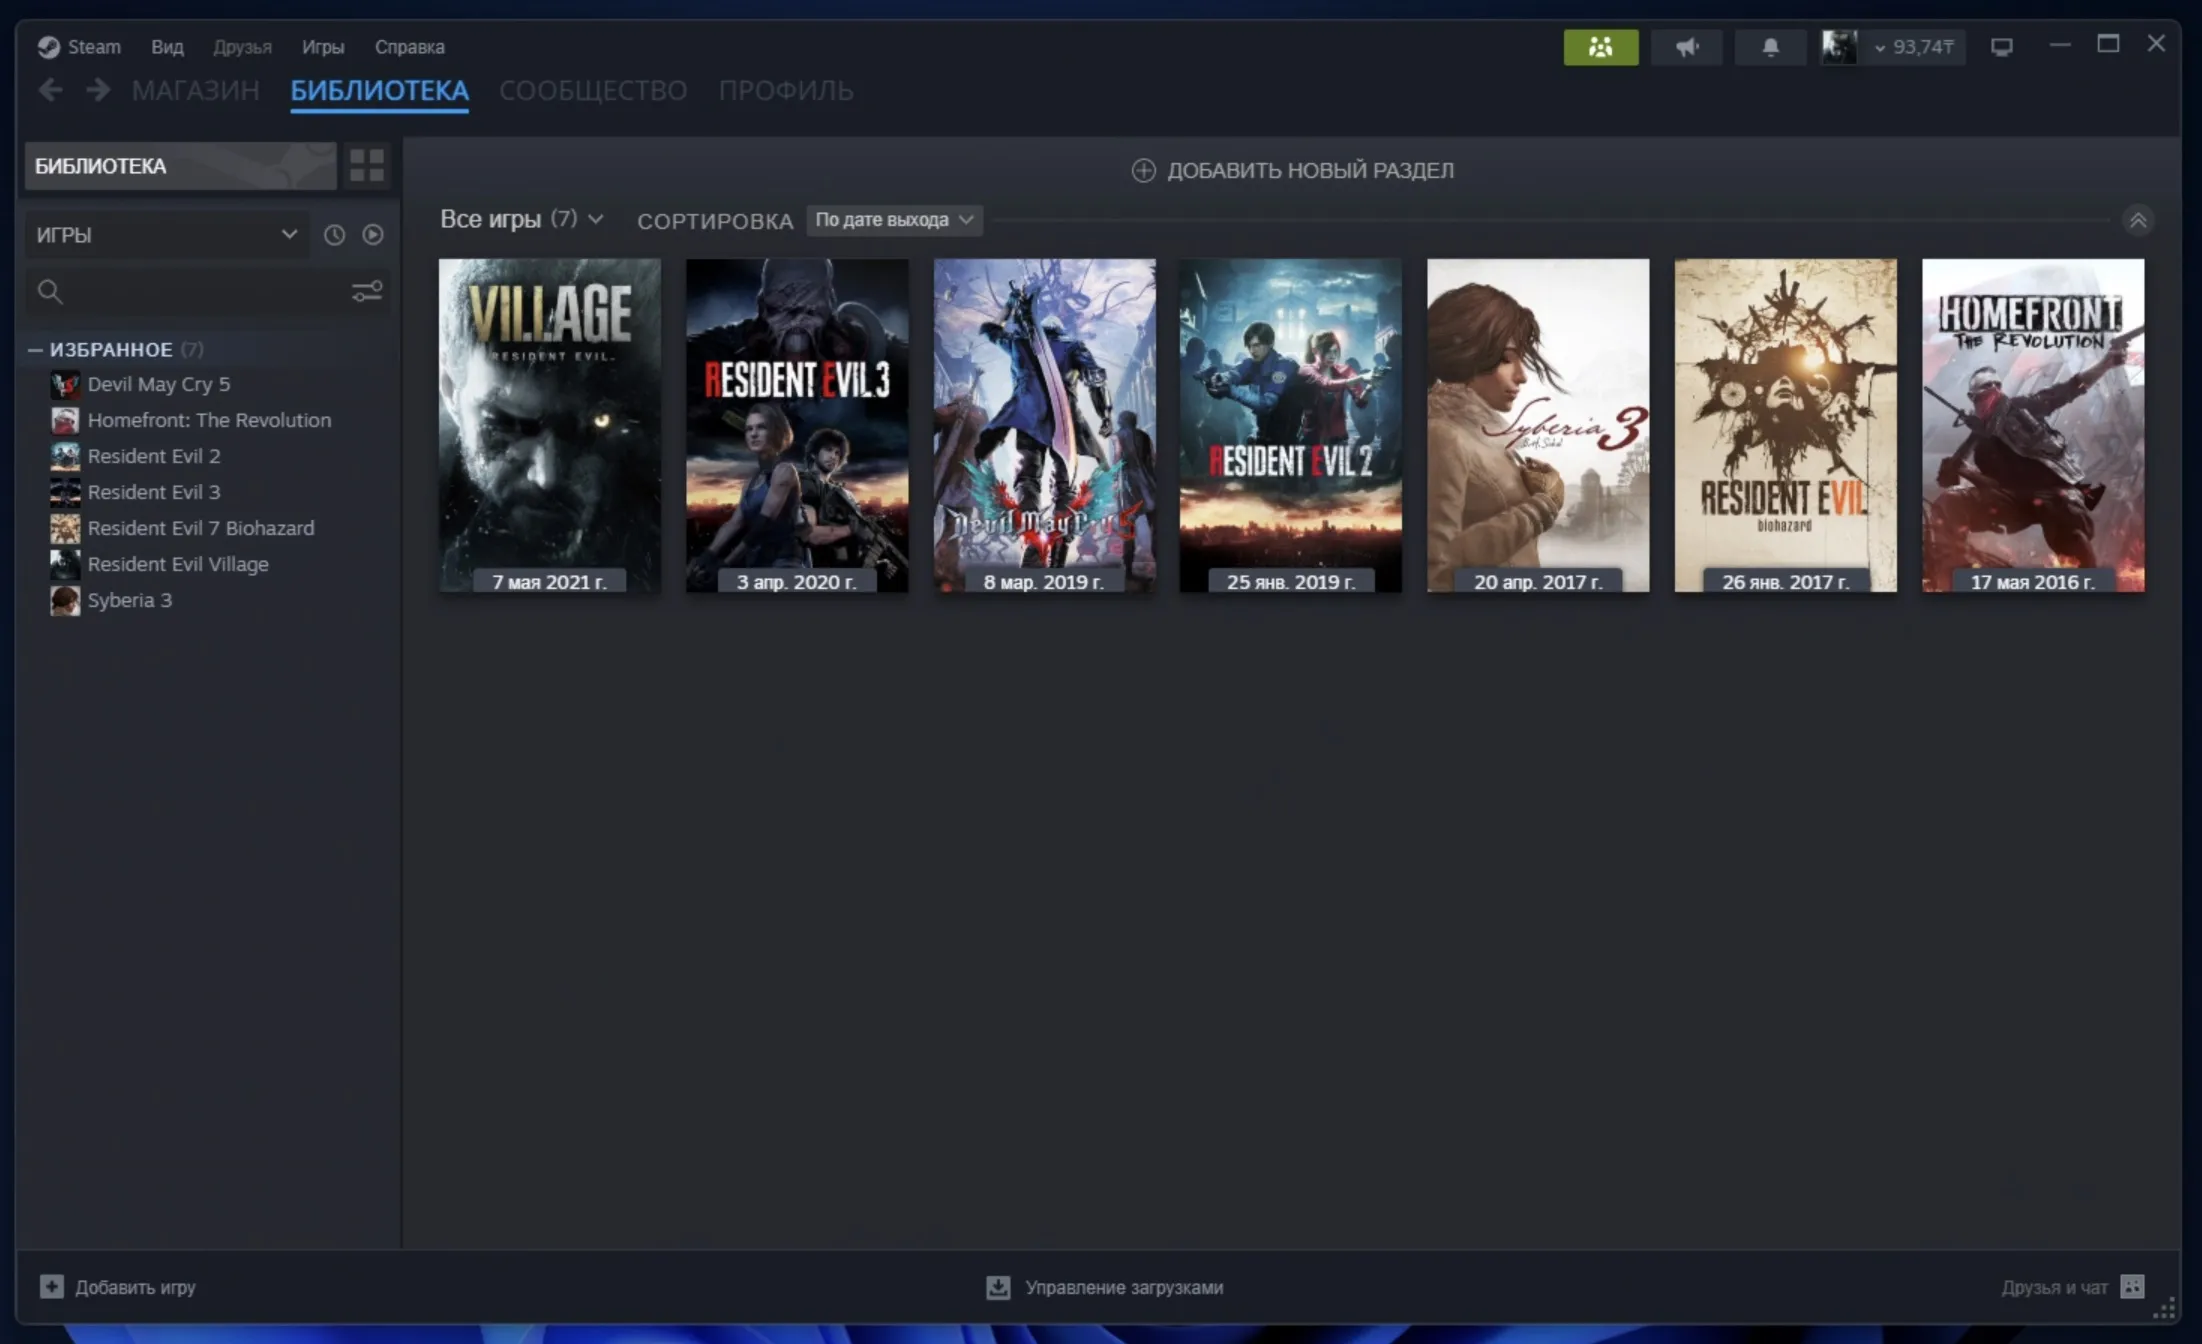Click Devil May Cry 5 sidebar icon

tap(65, 384)
